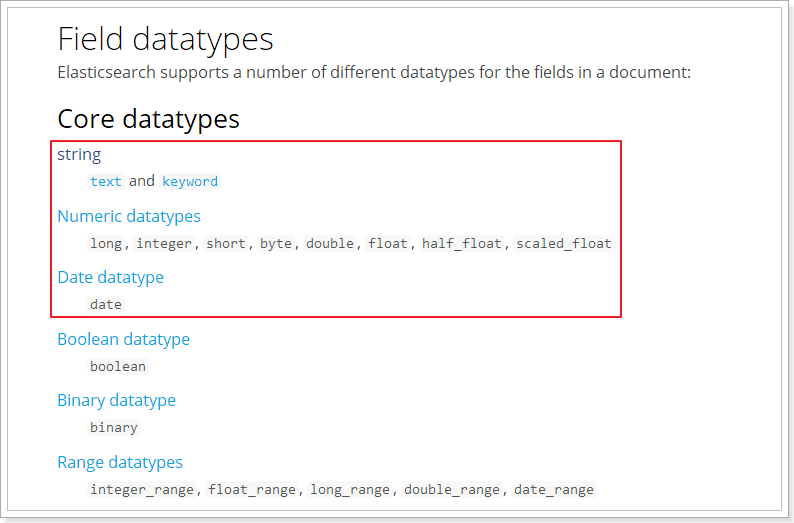Click the Date datatype link
Viewport: 794px width, 523px height.
point(110,277)
